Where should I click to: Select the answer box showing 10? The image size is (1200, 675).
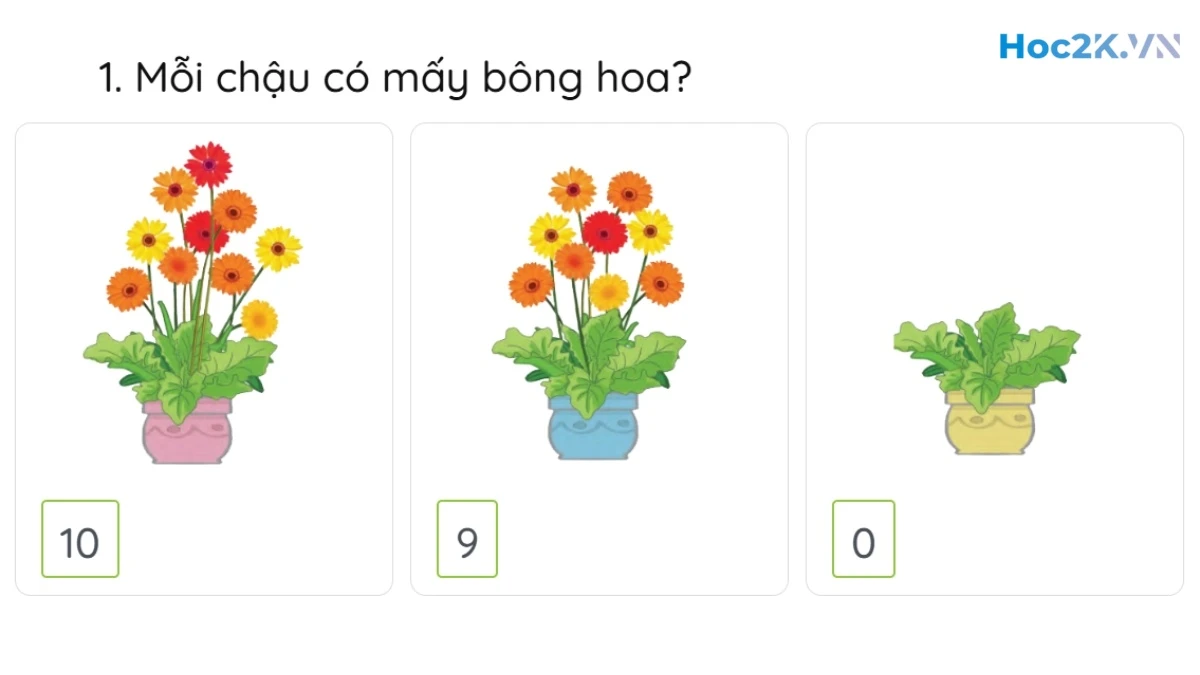[80, 539]
